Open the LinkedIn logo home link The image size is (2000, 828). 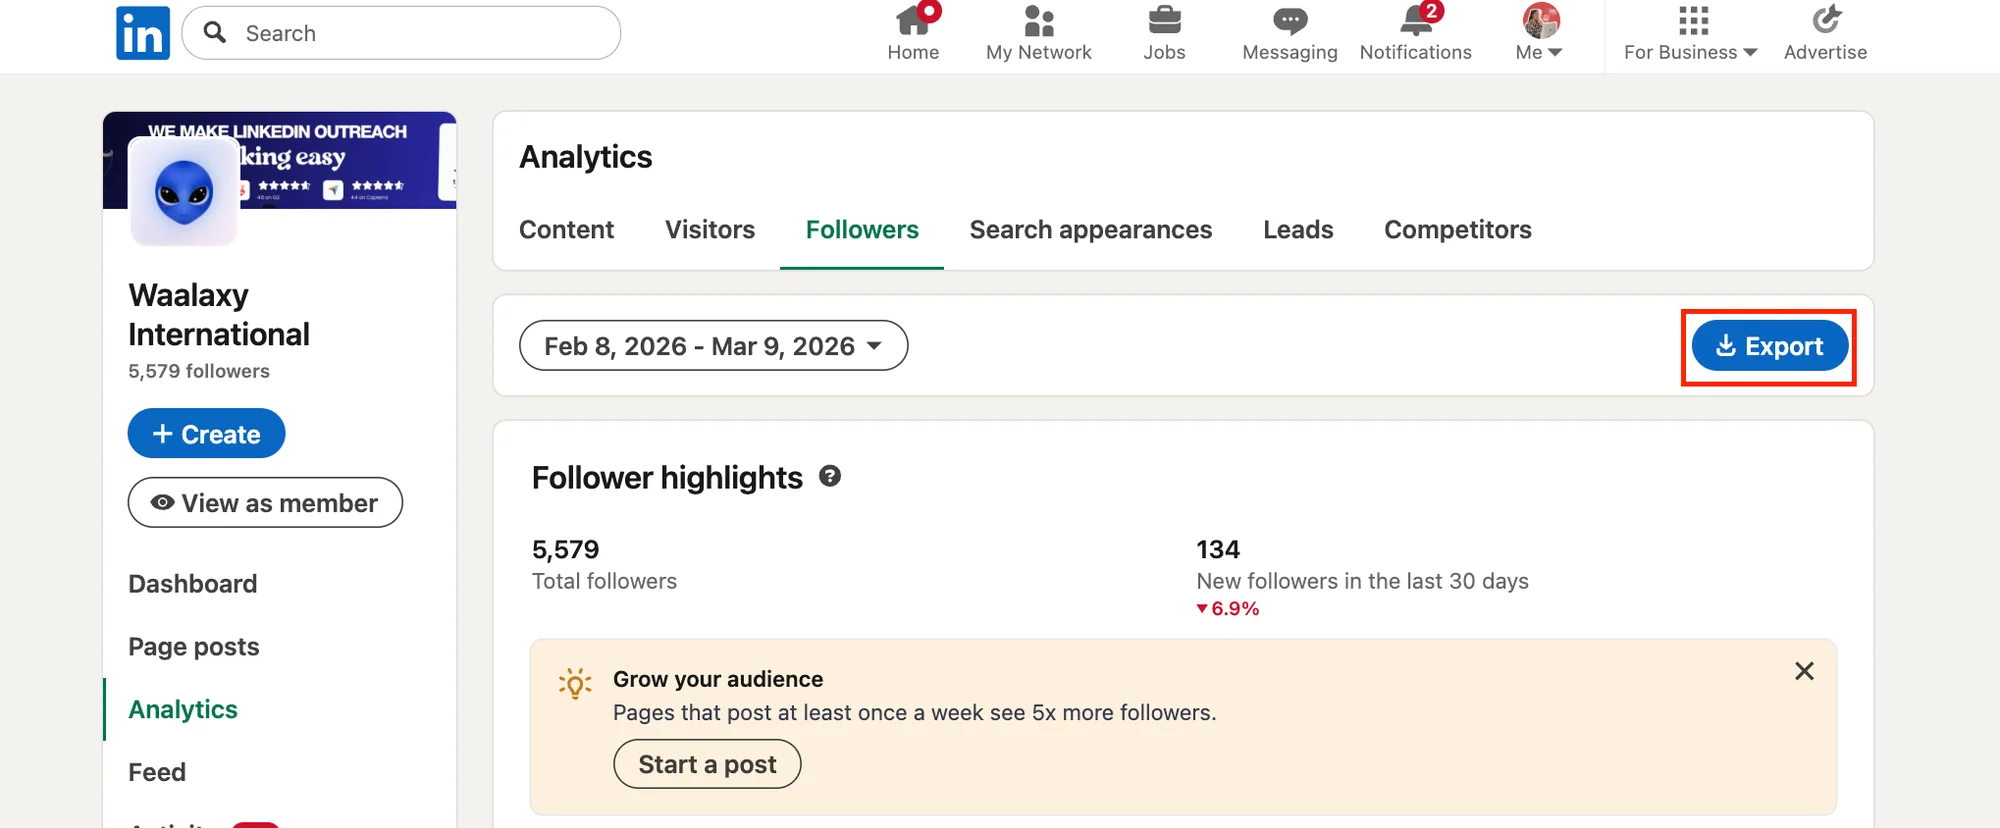click(143, 33)
